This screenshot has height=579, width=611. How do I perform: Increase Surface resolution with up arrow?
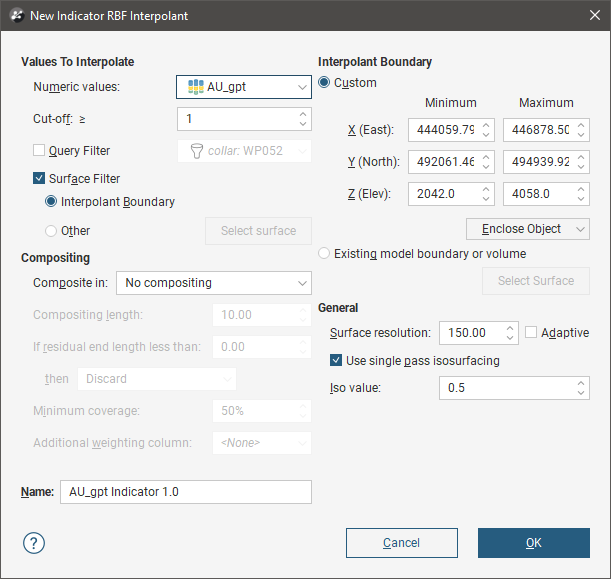(511, 328)
